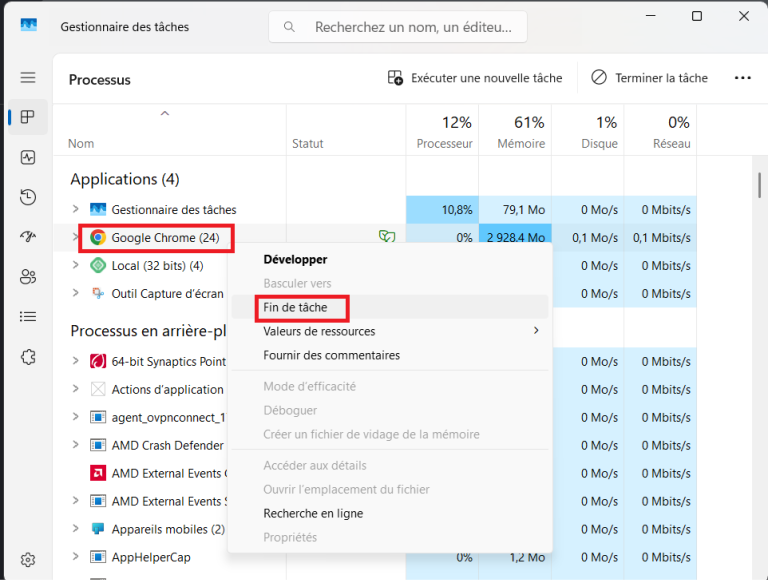
Task: Open the hamburger navigation menu
Action: [x=28, y=77]
